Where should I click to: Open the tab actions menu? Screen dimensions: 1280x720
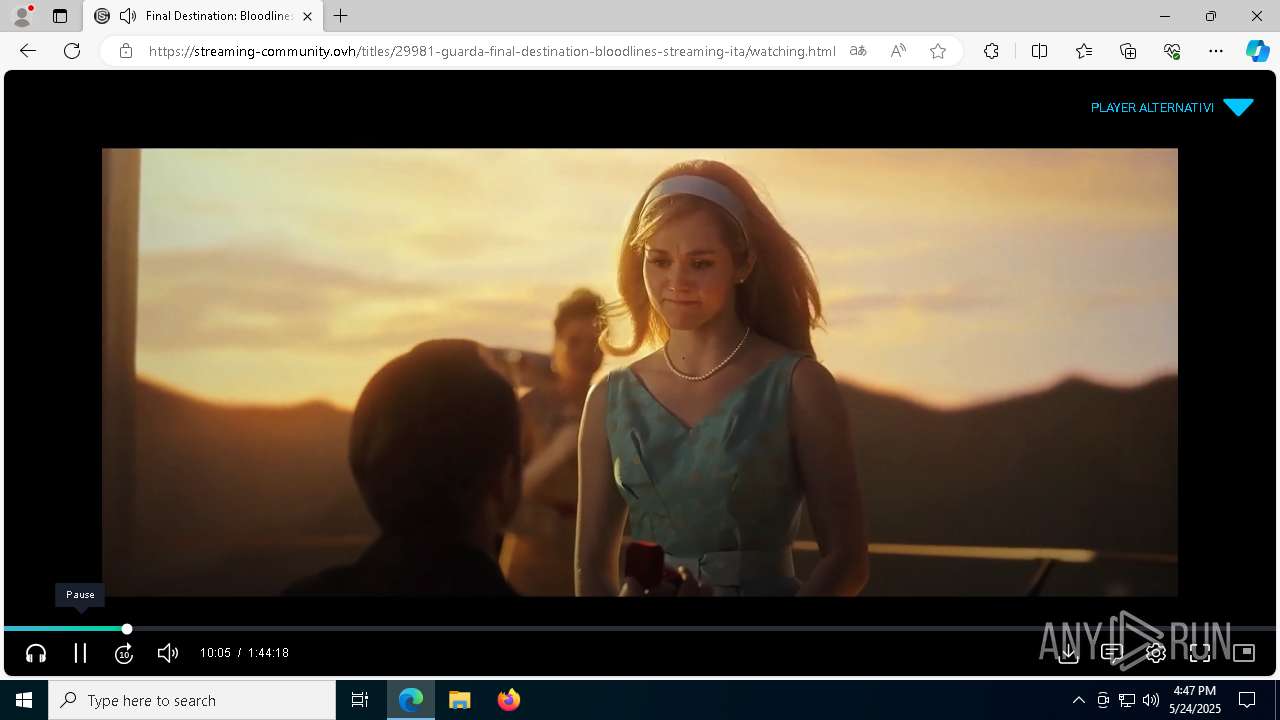tap(60, 16)
